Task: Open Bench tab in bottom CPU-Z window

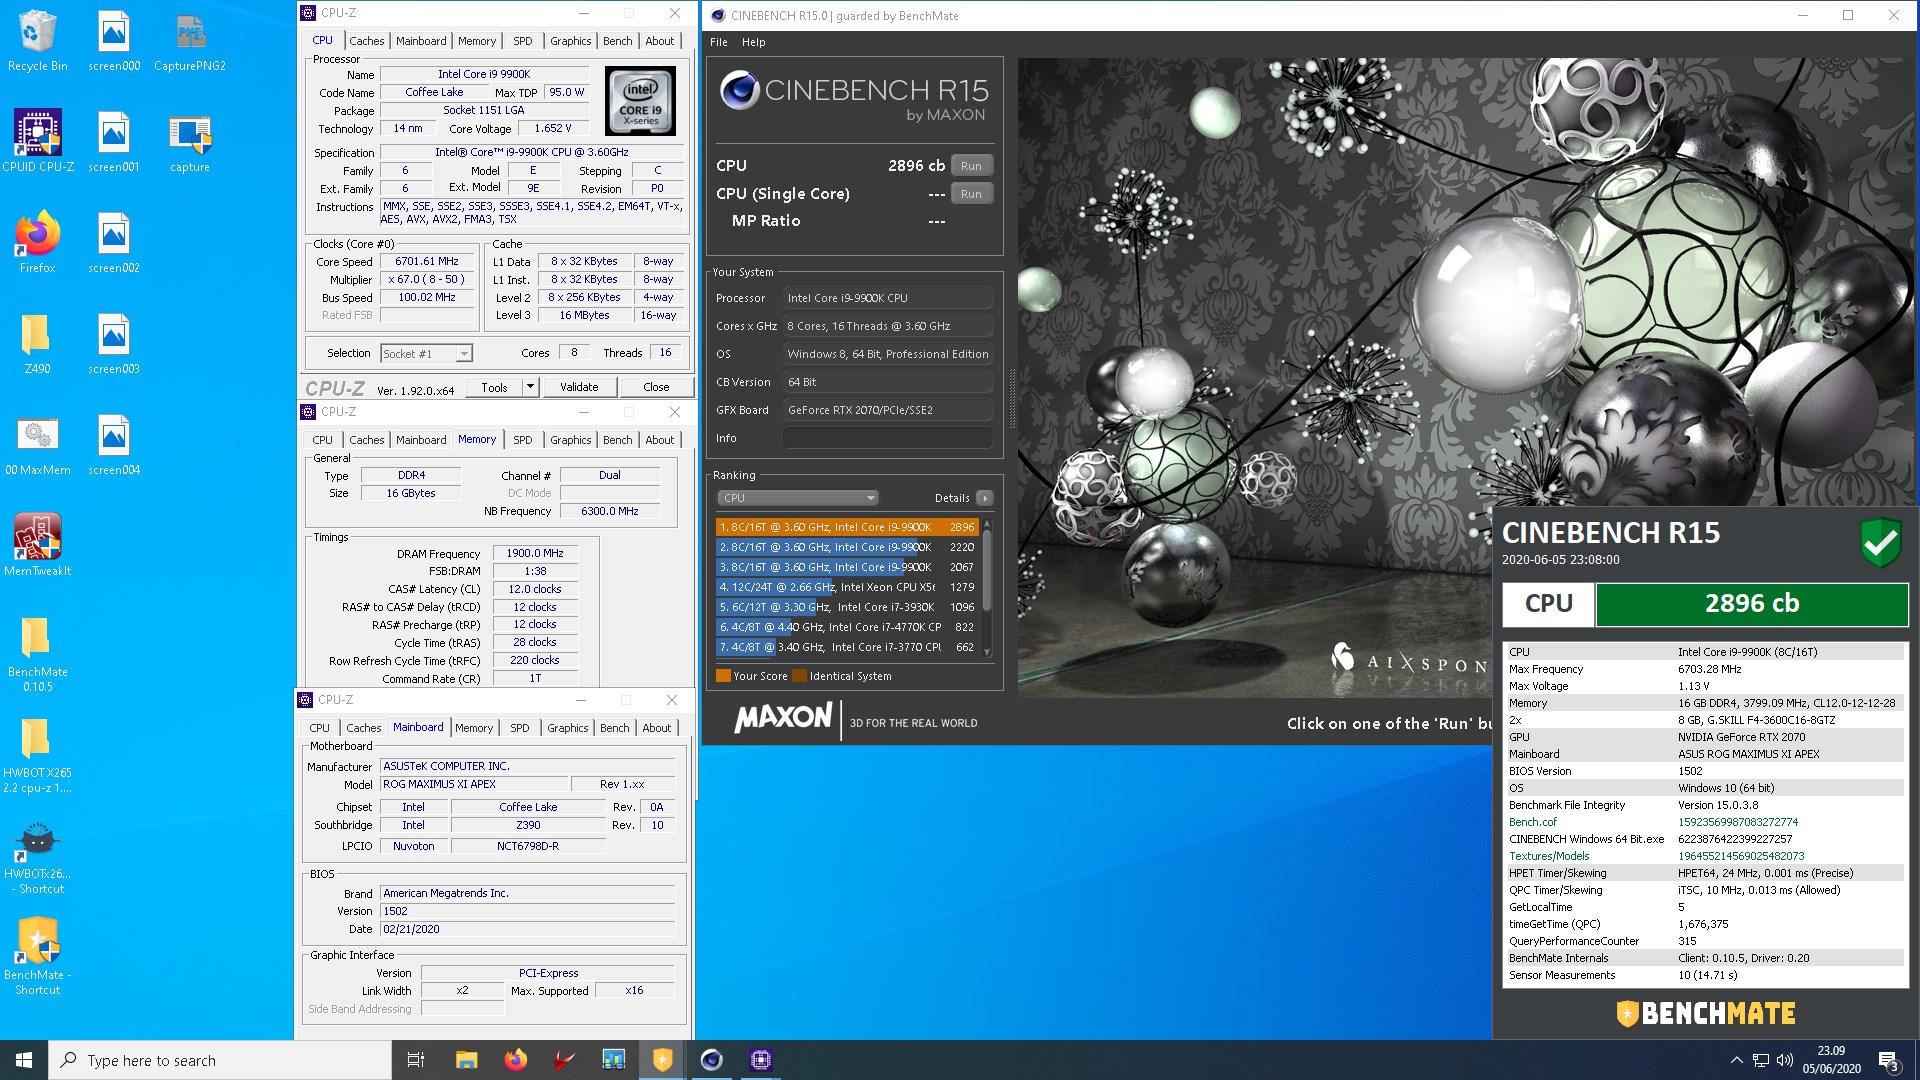Action: pyautogui.click(x=615, y=728)
